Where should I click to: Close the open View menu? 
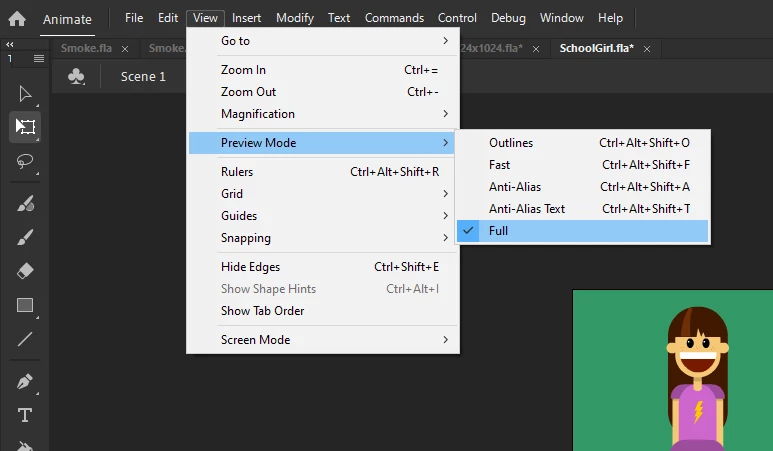point(205,18)
